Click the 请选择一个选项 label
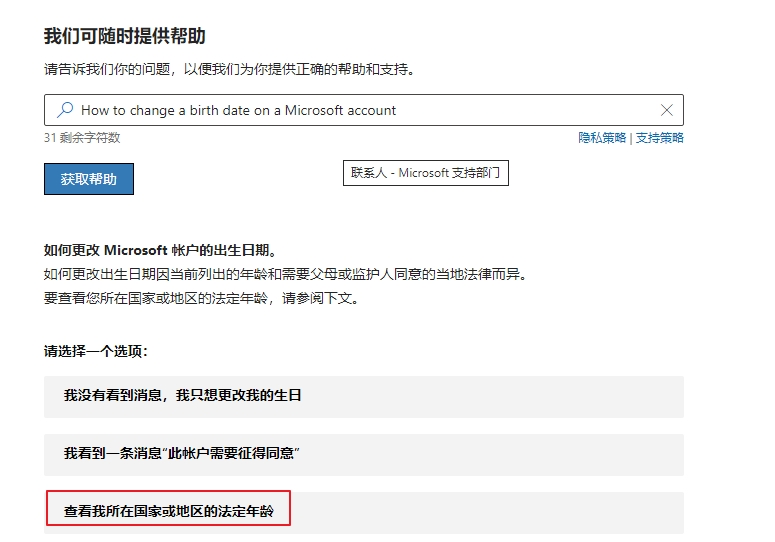775x542 pixels. point(96,352)
